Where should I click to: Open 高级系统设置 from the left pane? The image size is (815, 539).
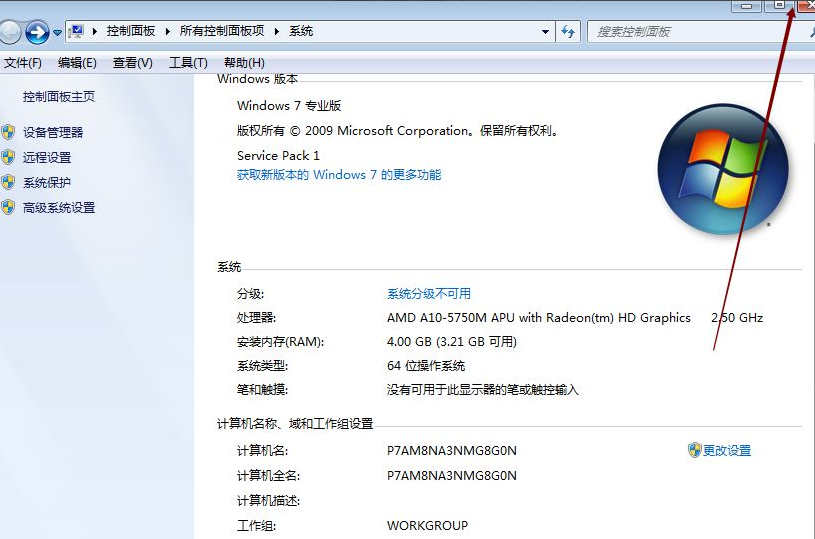point(59,208)
